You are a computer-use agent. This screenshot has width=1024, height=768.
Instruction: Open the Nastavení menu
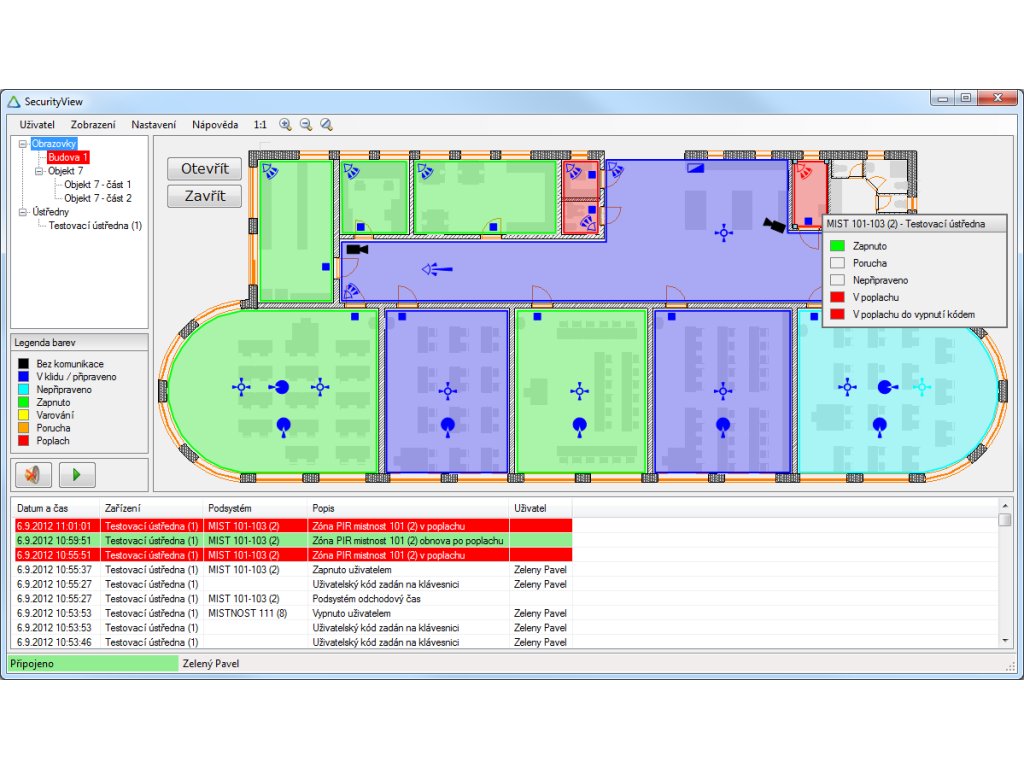(153, 125)
